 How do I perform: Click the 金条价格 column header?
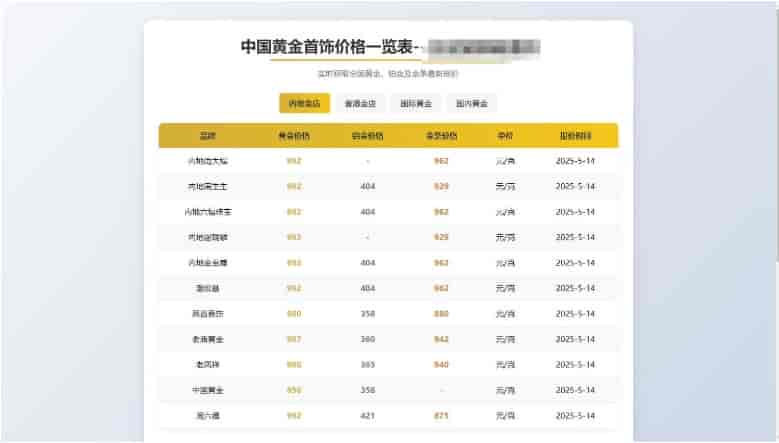[x=441, y=136]
